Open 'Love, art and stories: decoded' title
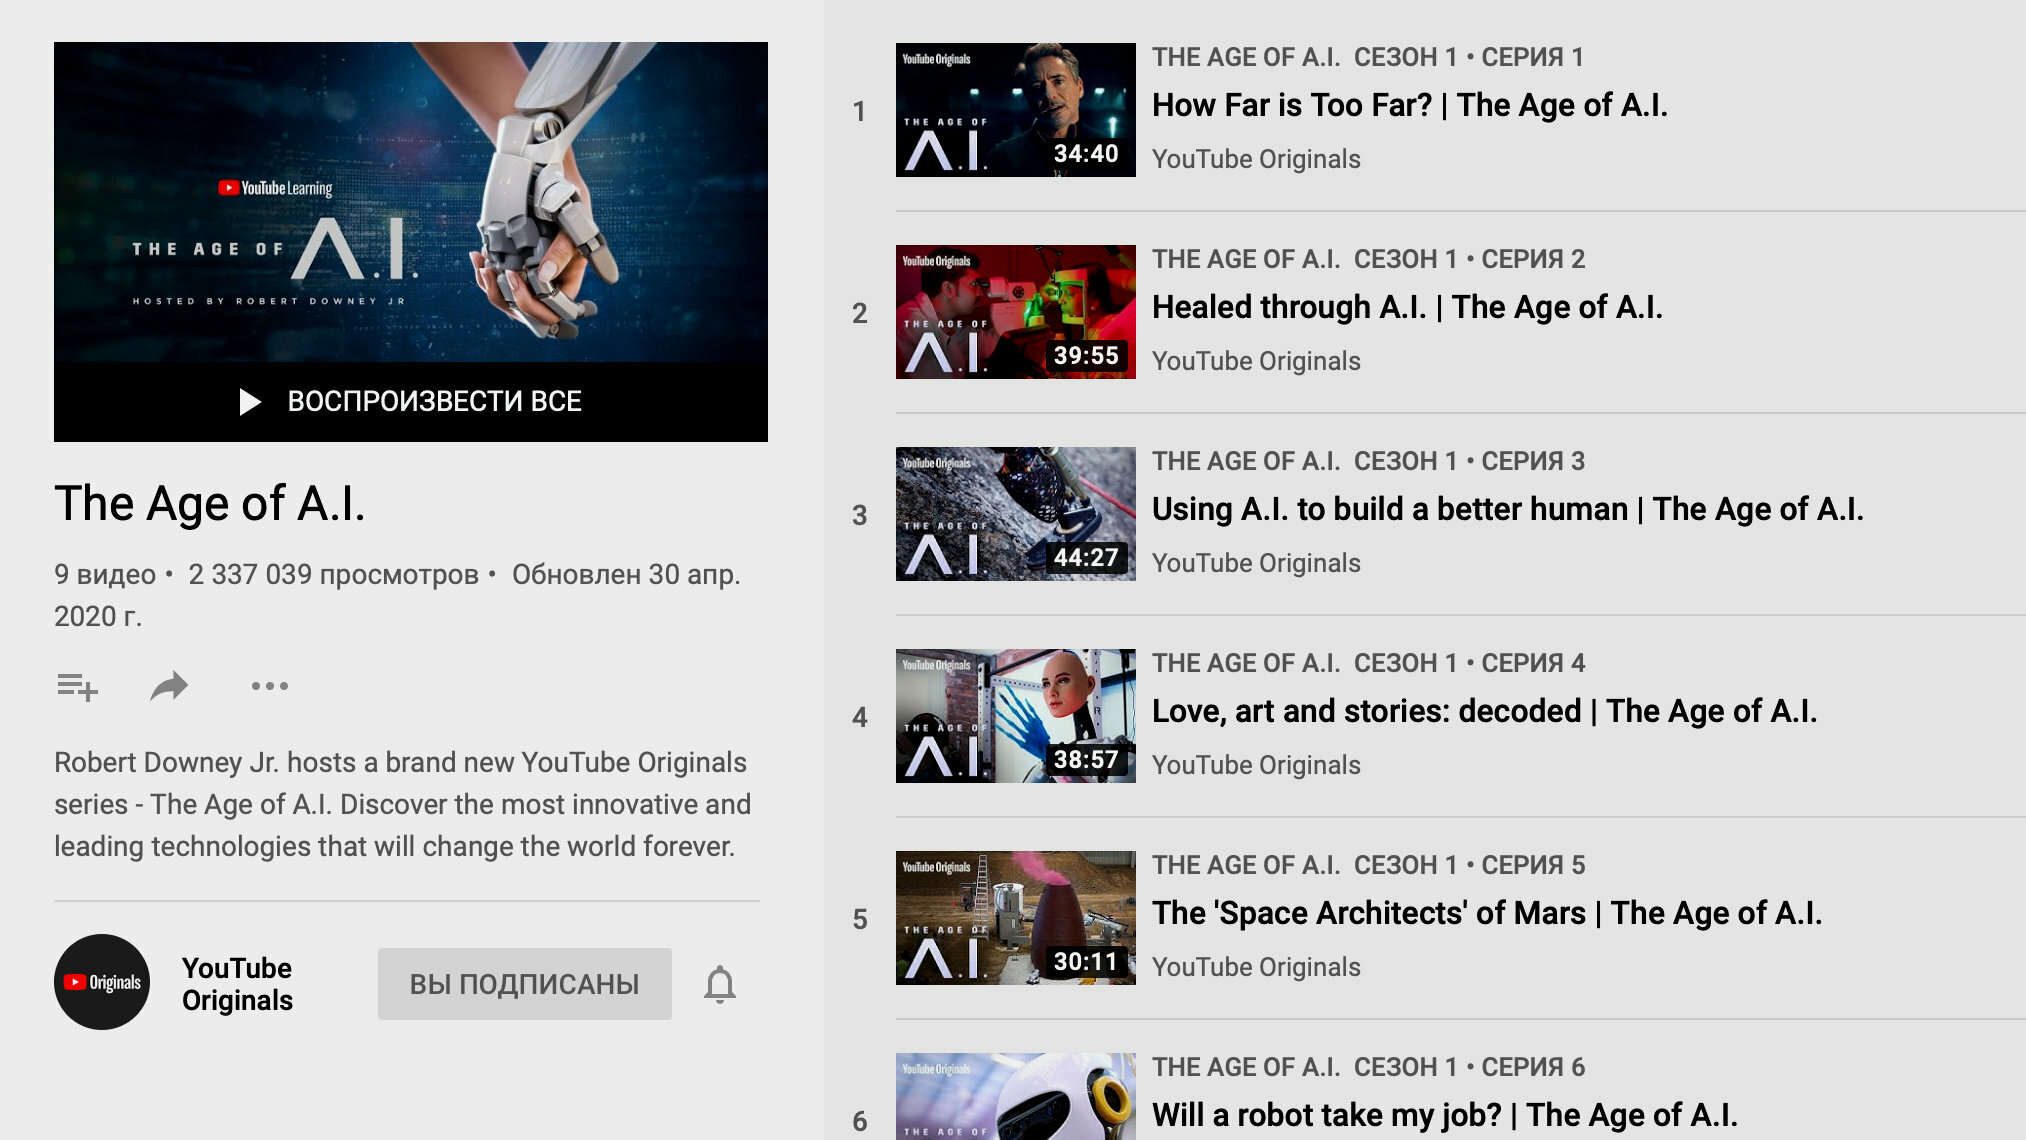Image resolution: width=2026 pixels, height=1140 pixels. pyautogui.click(x=1485, y=711)
